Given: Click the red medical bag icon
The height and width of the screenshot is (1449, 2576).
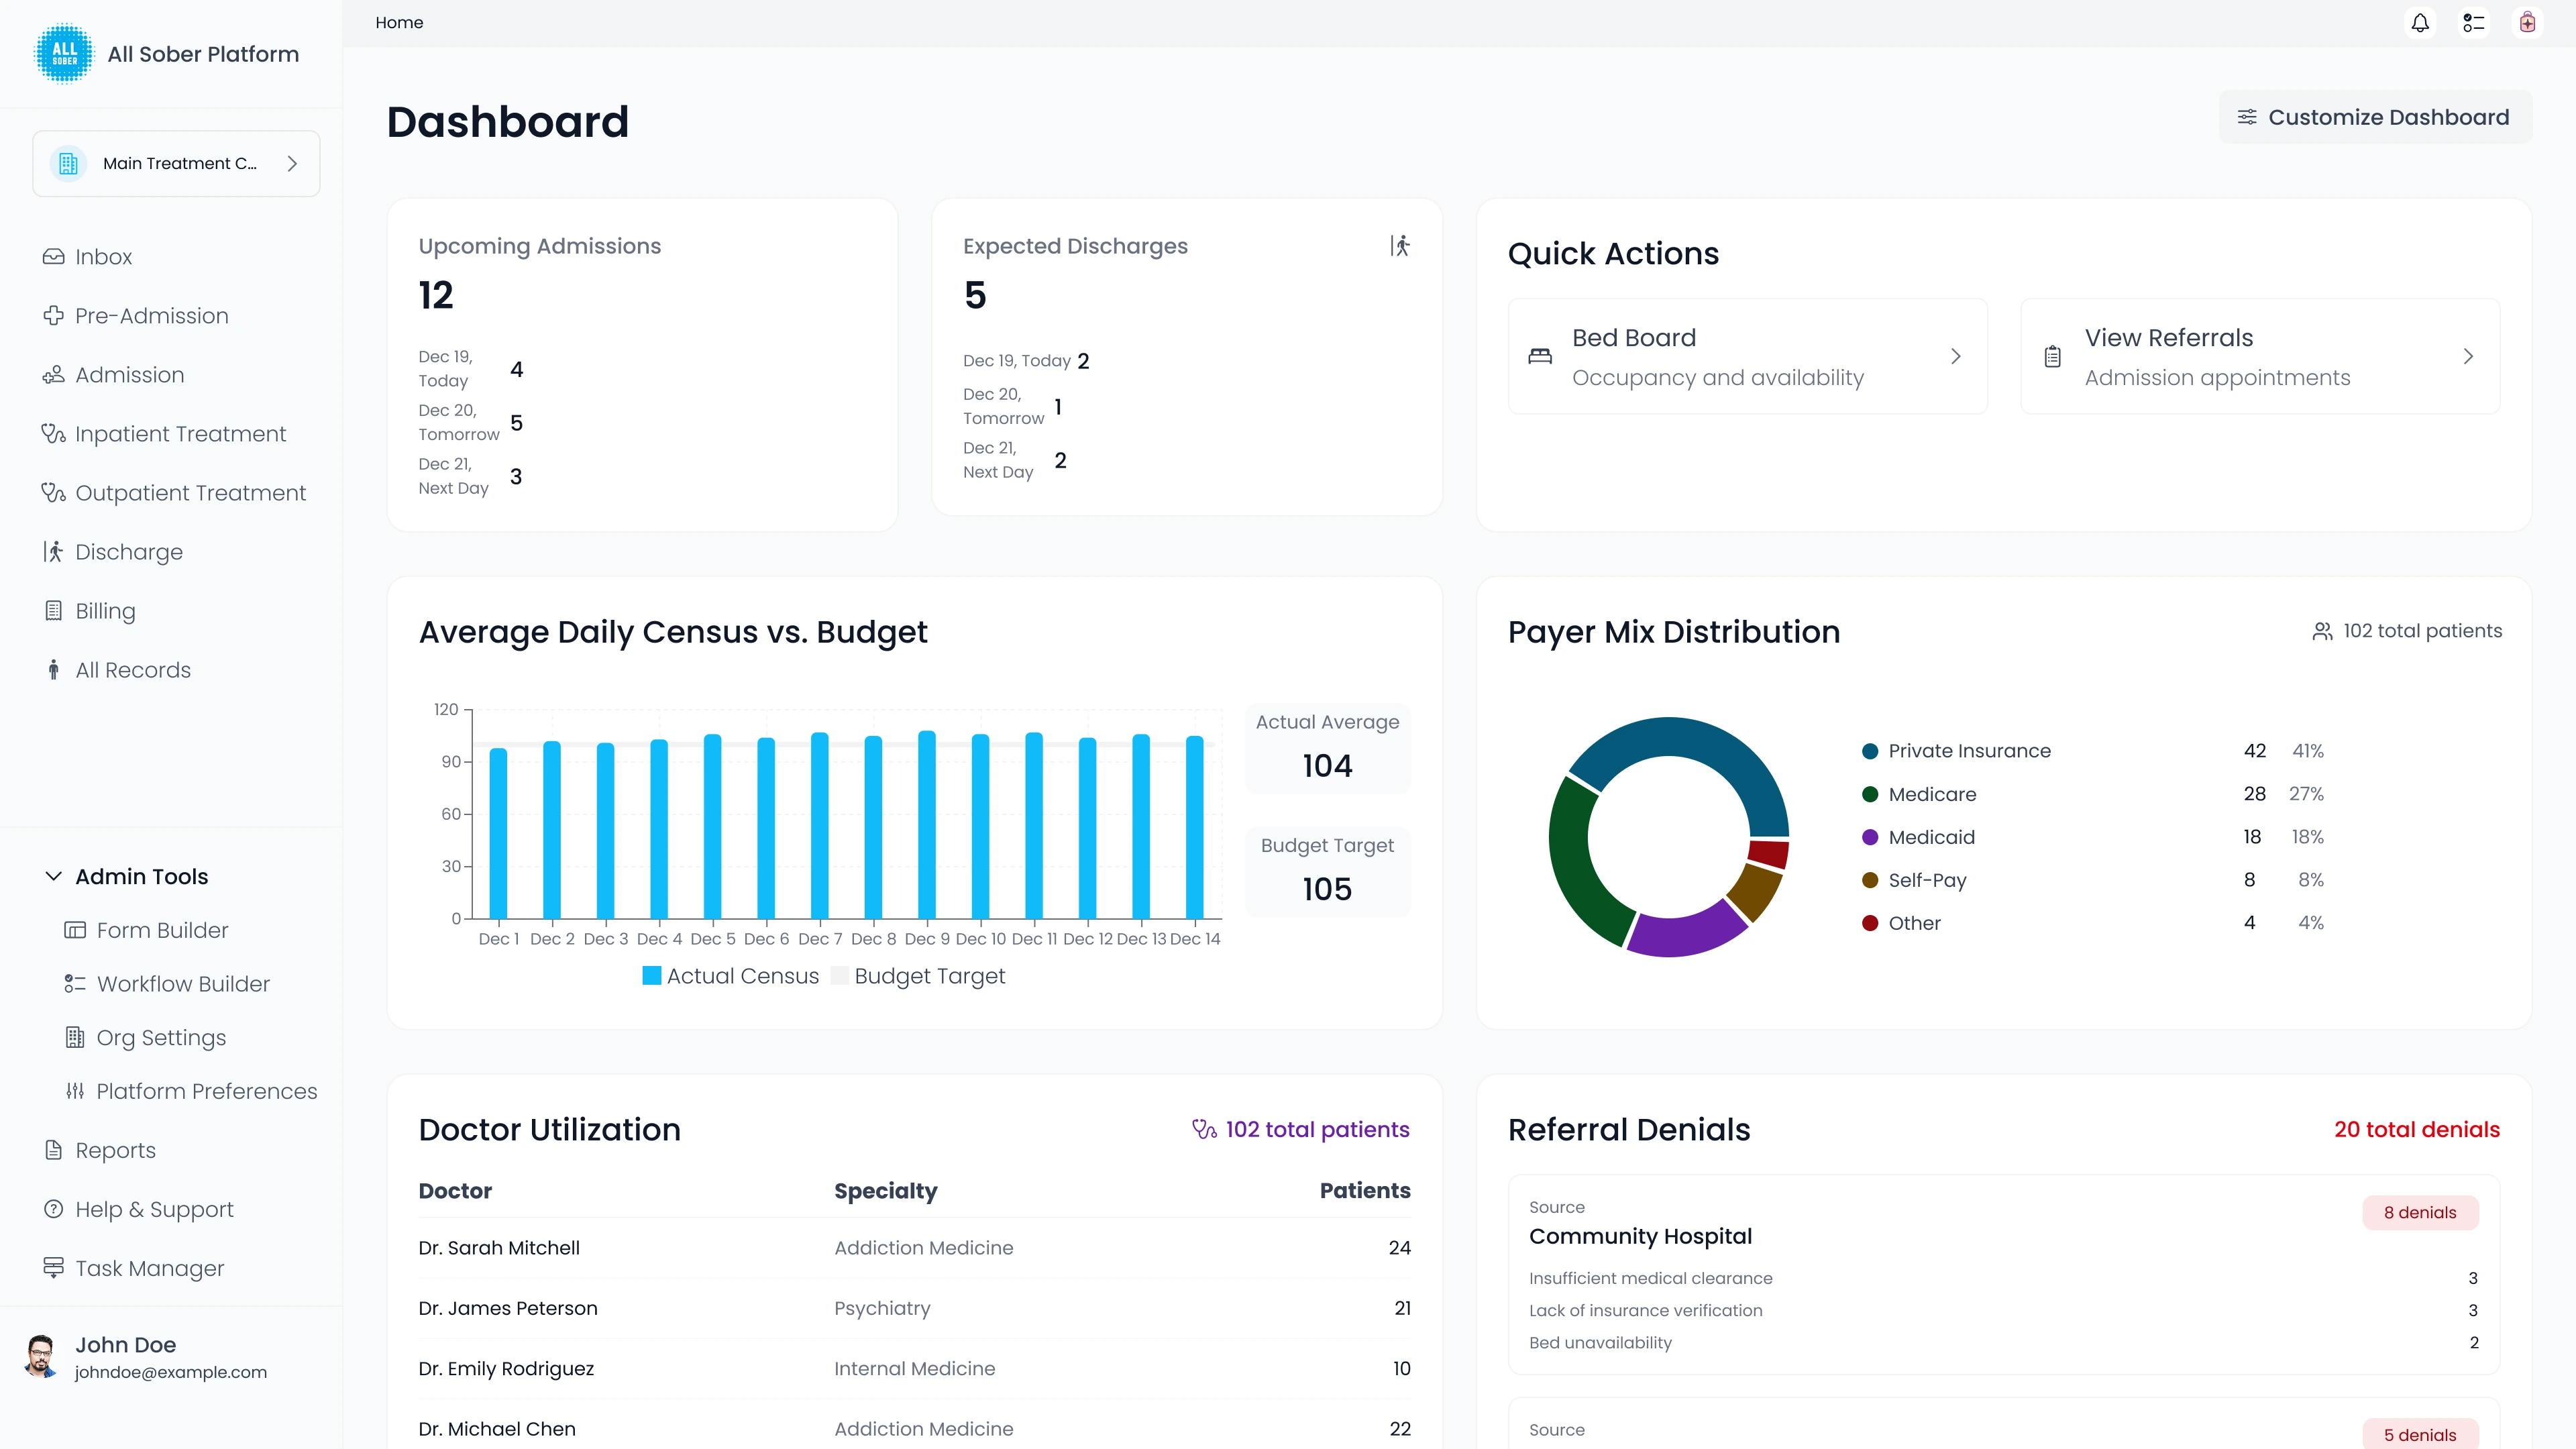Looking at the screenshot, I should pos(2528,22).
